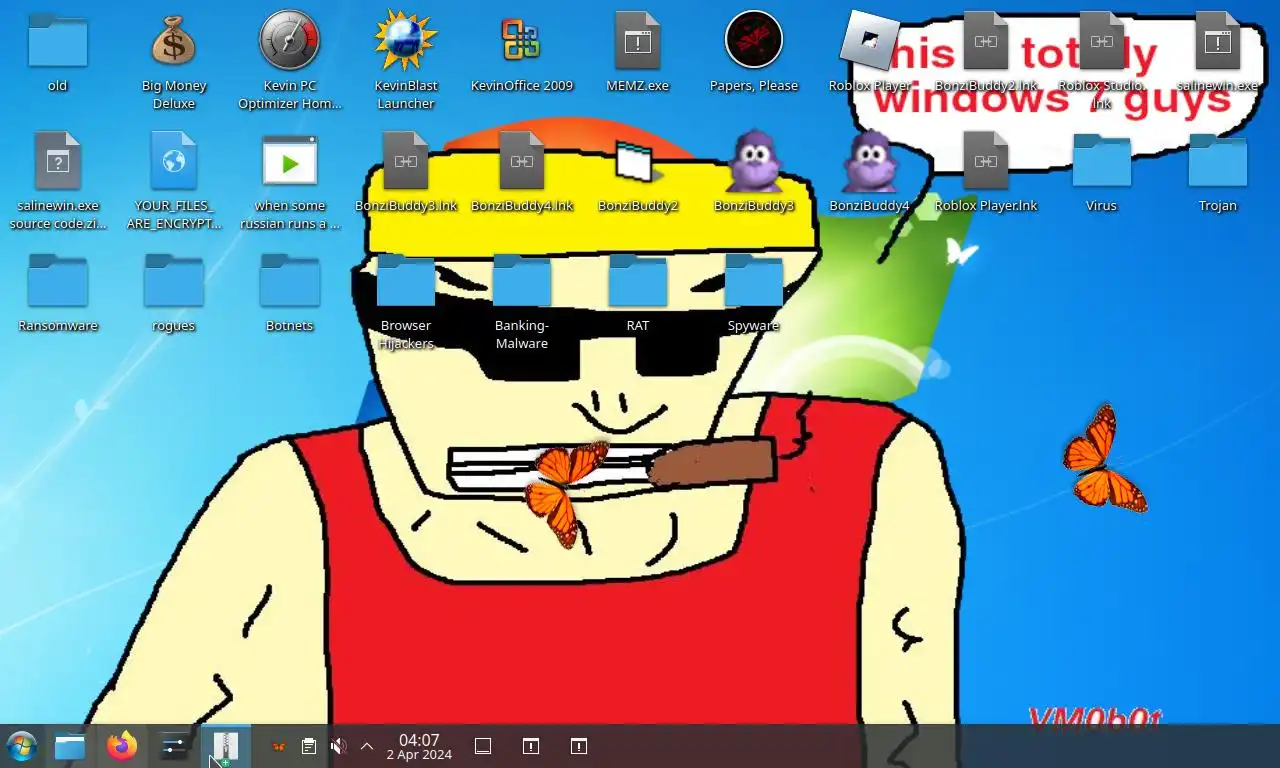
Task: Open the Windows 7 style start menu
Action: [22, 746]
